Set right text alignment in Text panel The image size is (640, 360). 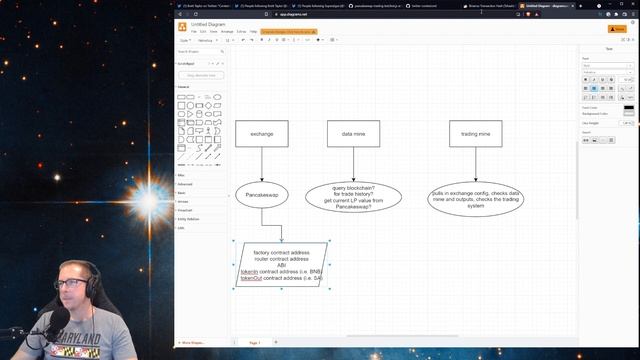(603, 88)
